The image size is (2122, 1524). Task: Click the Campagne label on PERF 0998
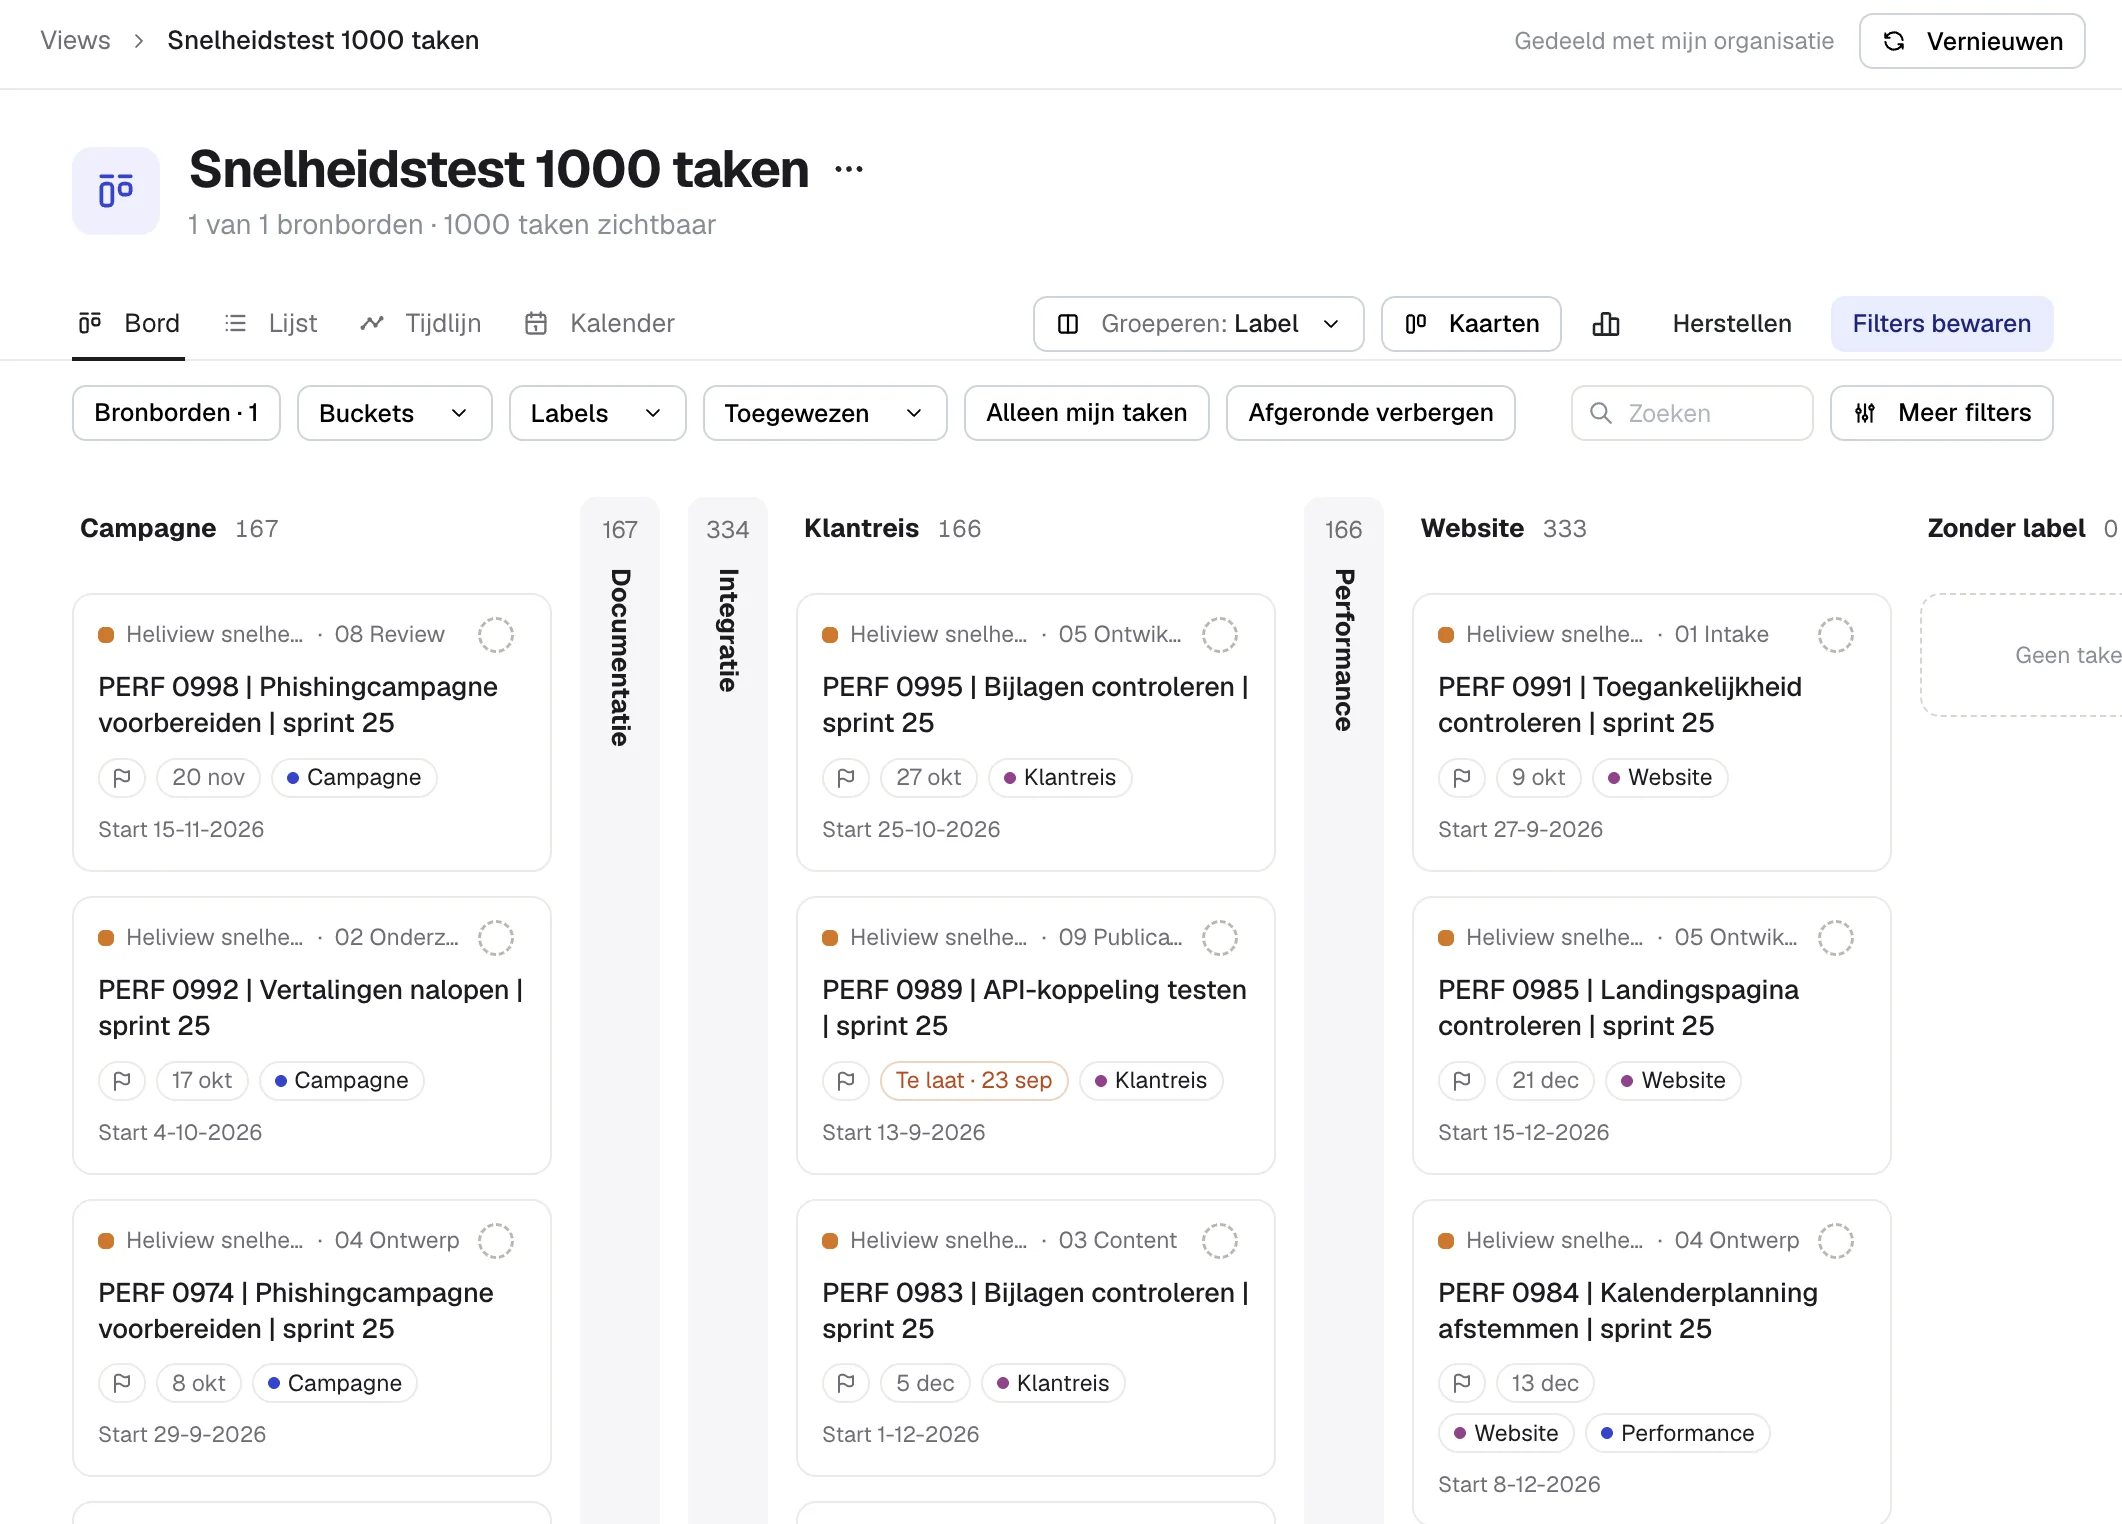(x=354, y=778)
